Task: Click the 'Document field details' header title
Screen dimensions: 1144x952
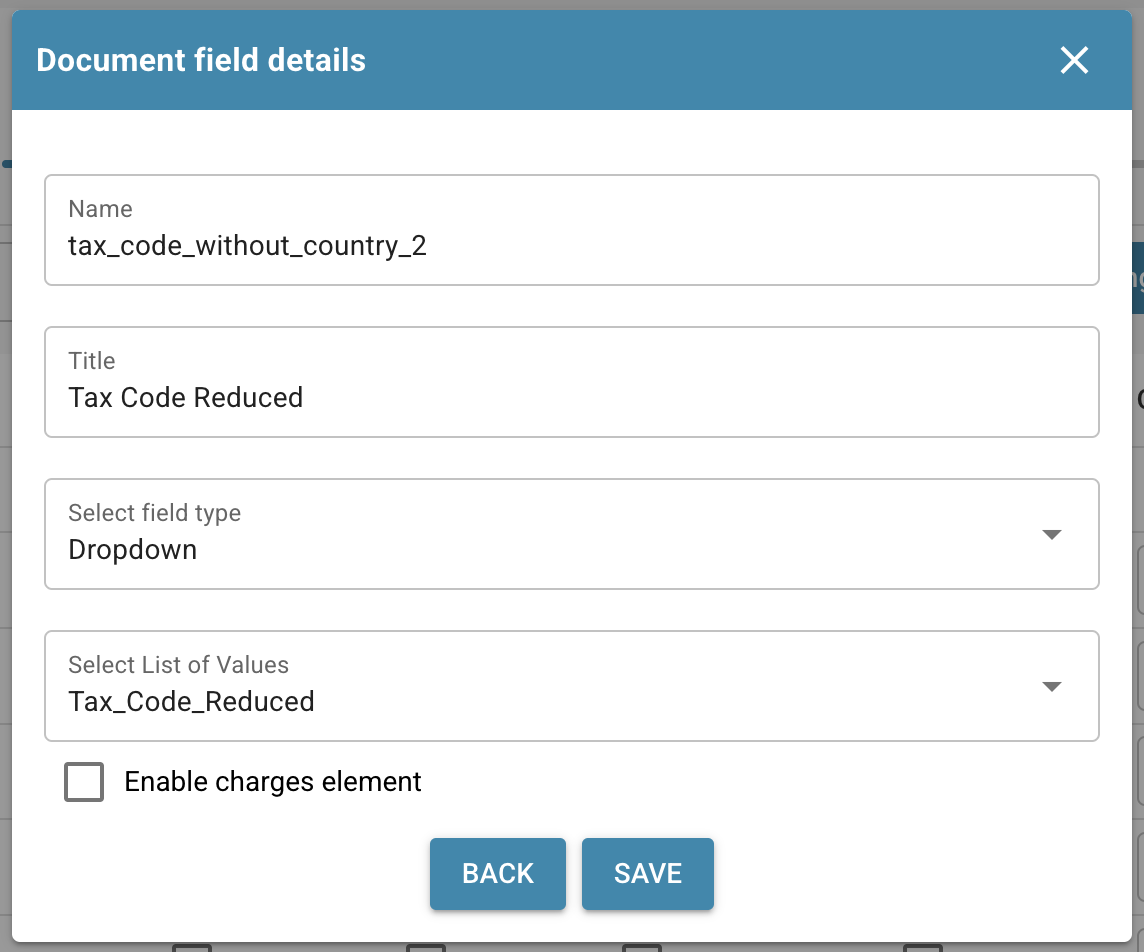Action: [x=201, y=61]
